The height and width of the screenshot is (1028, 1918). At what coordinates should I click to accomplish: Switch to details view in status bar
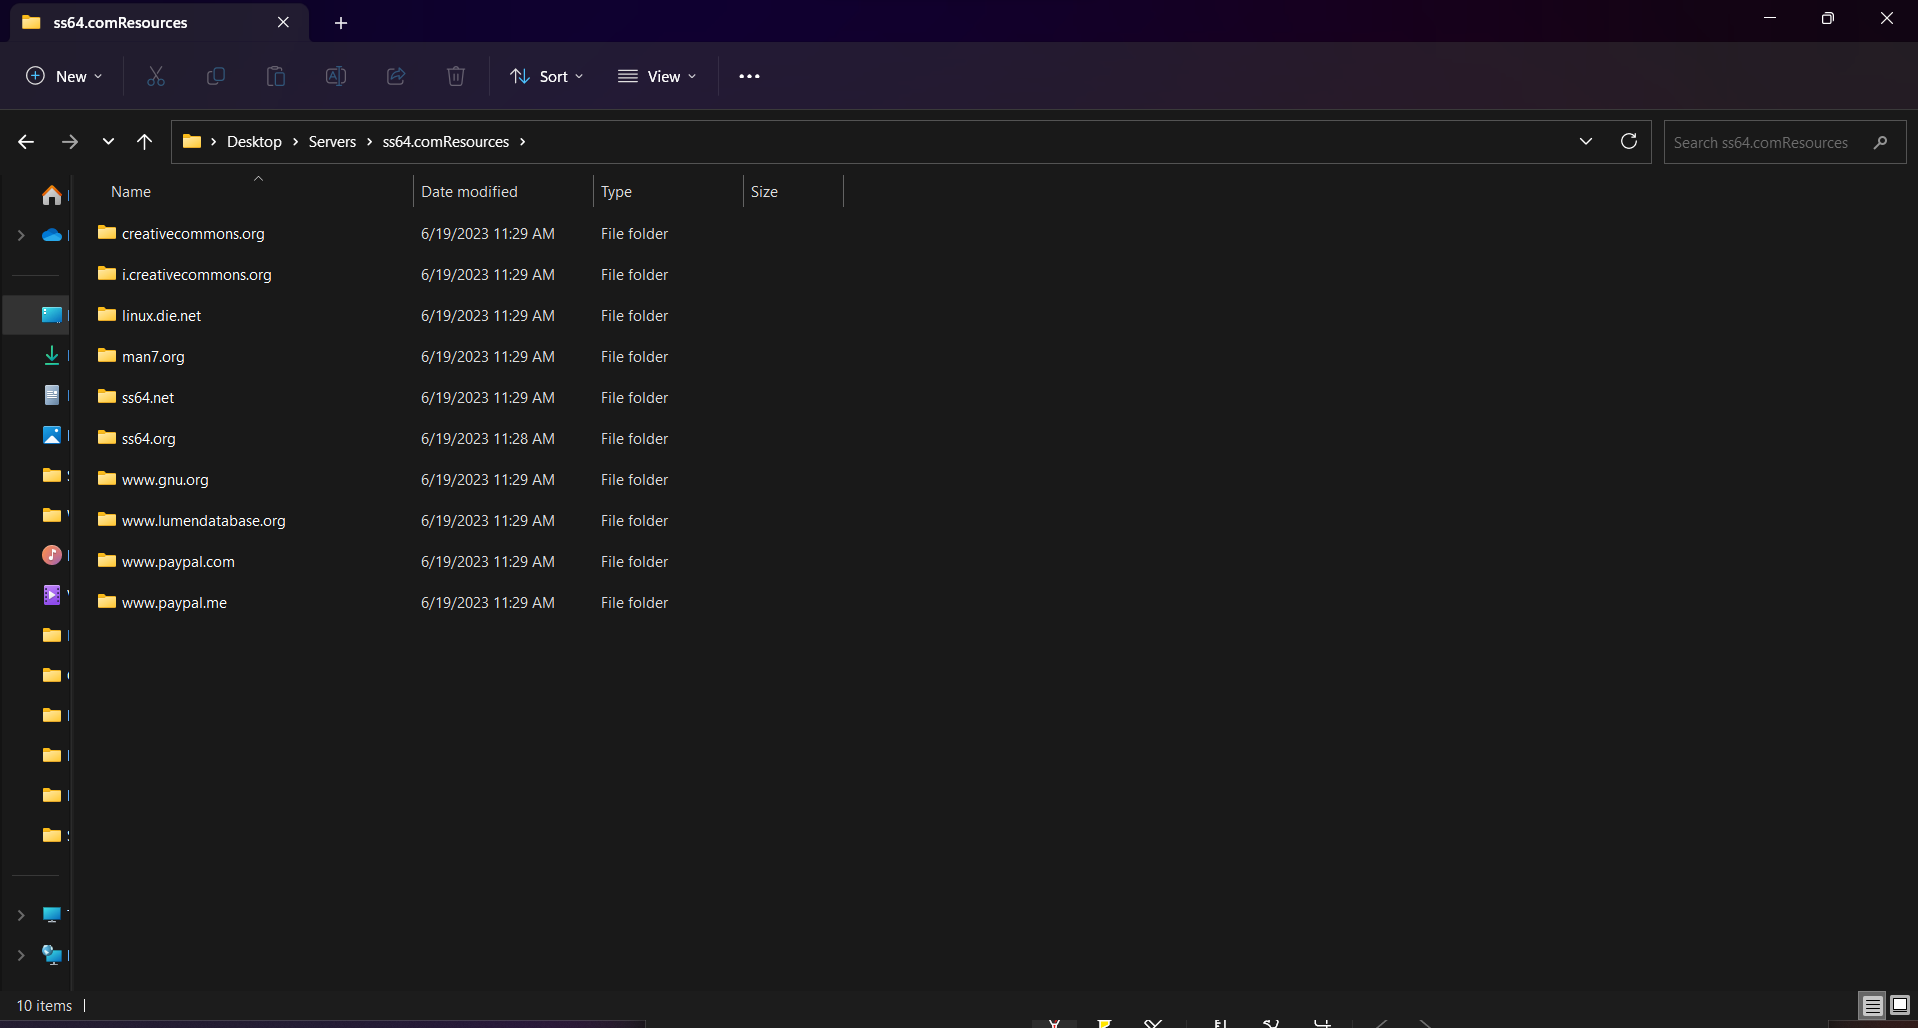(x=1871, y=1005)
